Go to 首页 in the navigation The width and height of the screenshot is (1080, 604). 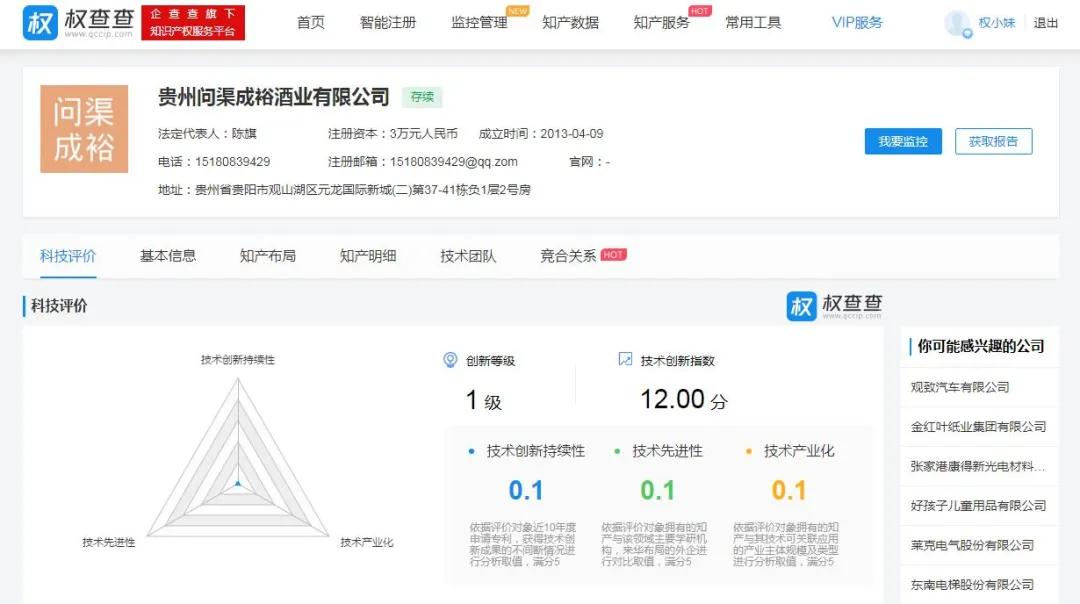pyautogui.click(x=311, y=23)
